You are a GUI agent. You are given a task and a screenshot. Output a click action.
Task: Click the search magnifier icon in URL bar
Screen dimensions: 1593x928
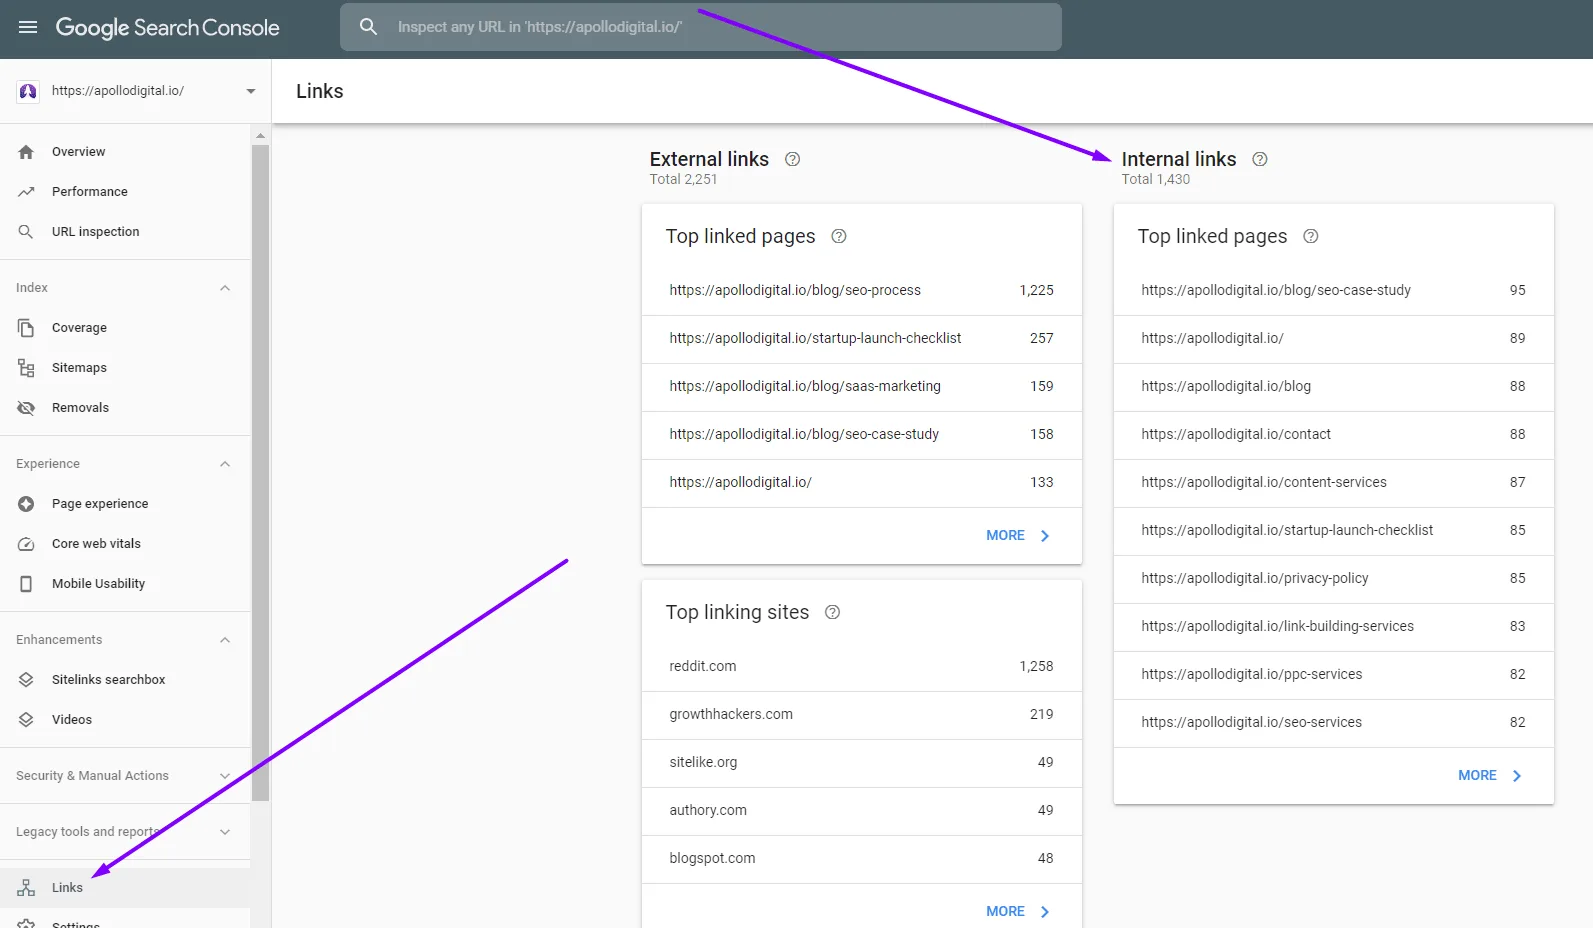[368, 27]
